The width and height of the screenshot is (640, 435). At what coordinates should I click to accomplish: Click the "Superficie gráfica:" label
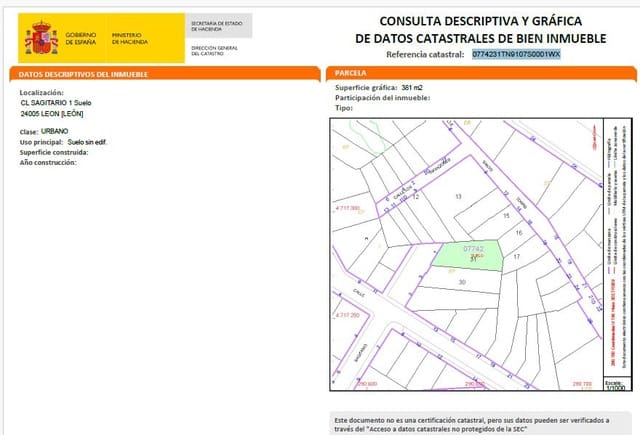coord(366,87)
